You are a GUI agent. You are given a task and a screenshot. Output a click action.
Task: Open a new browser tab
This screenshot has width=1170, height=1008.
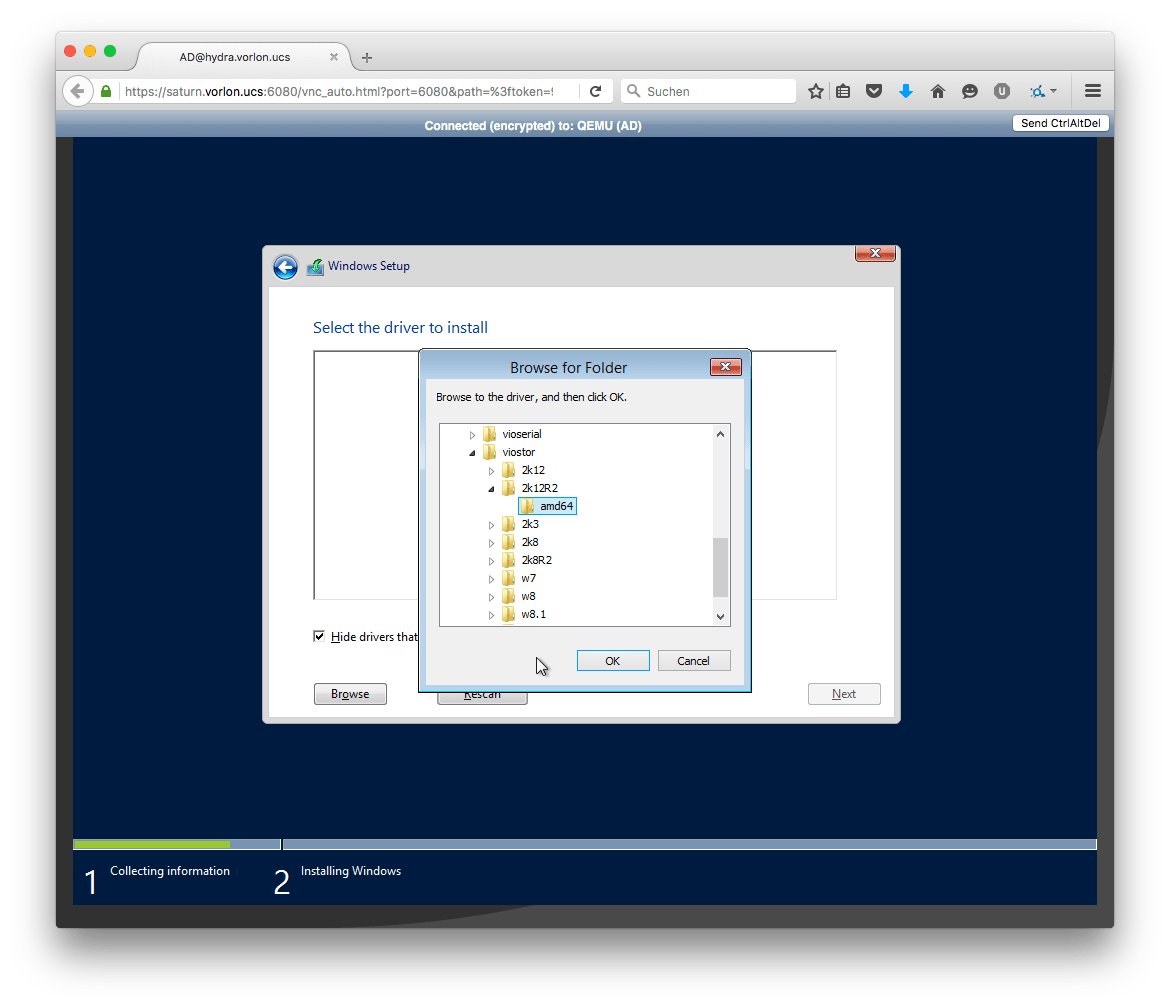pos(367,58)
